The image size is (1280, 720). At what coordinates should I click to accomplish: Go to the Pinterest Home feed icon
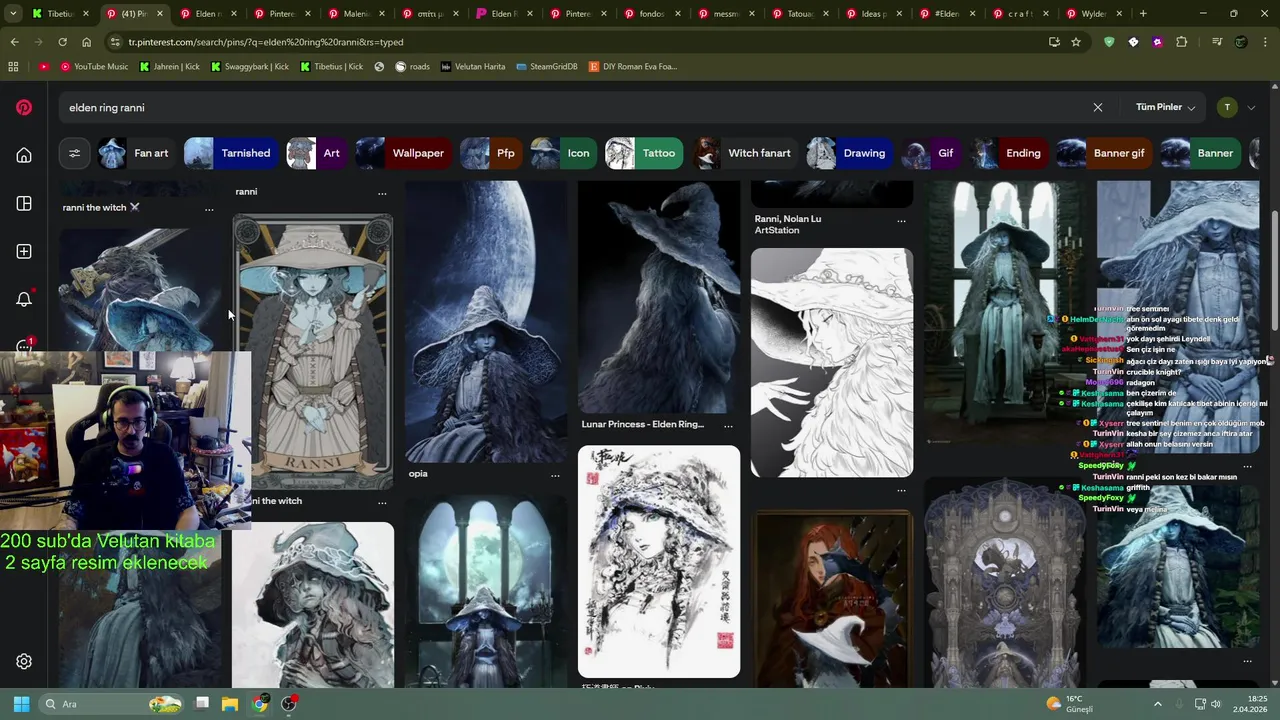[x=24, y=155]
